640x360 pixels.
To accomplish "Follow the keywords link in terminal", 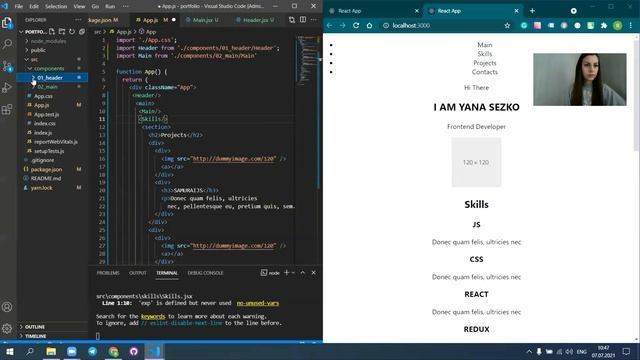I will pos(153,316).
